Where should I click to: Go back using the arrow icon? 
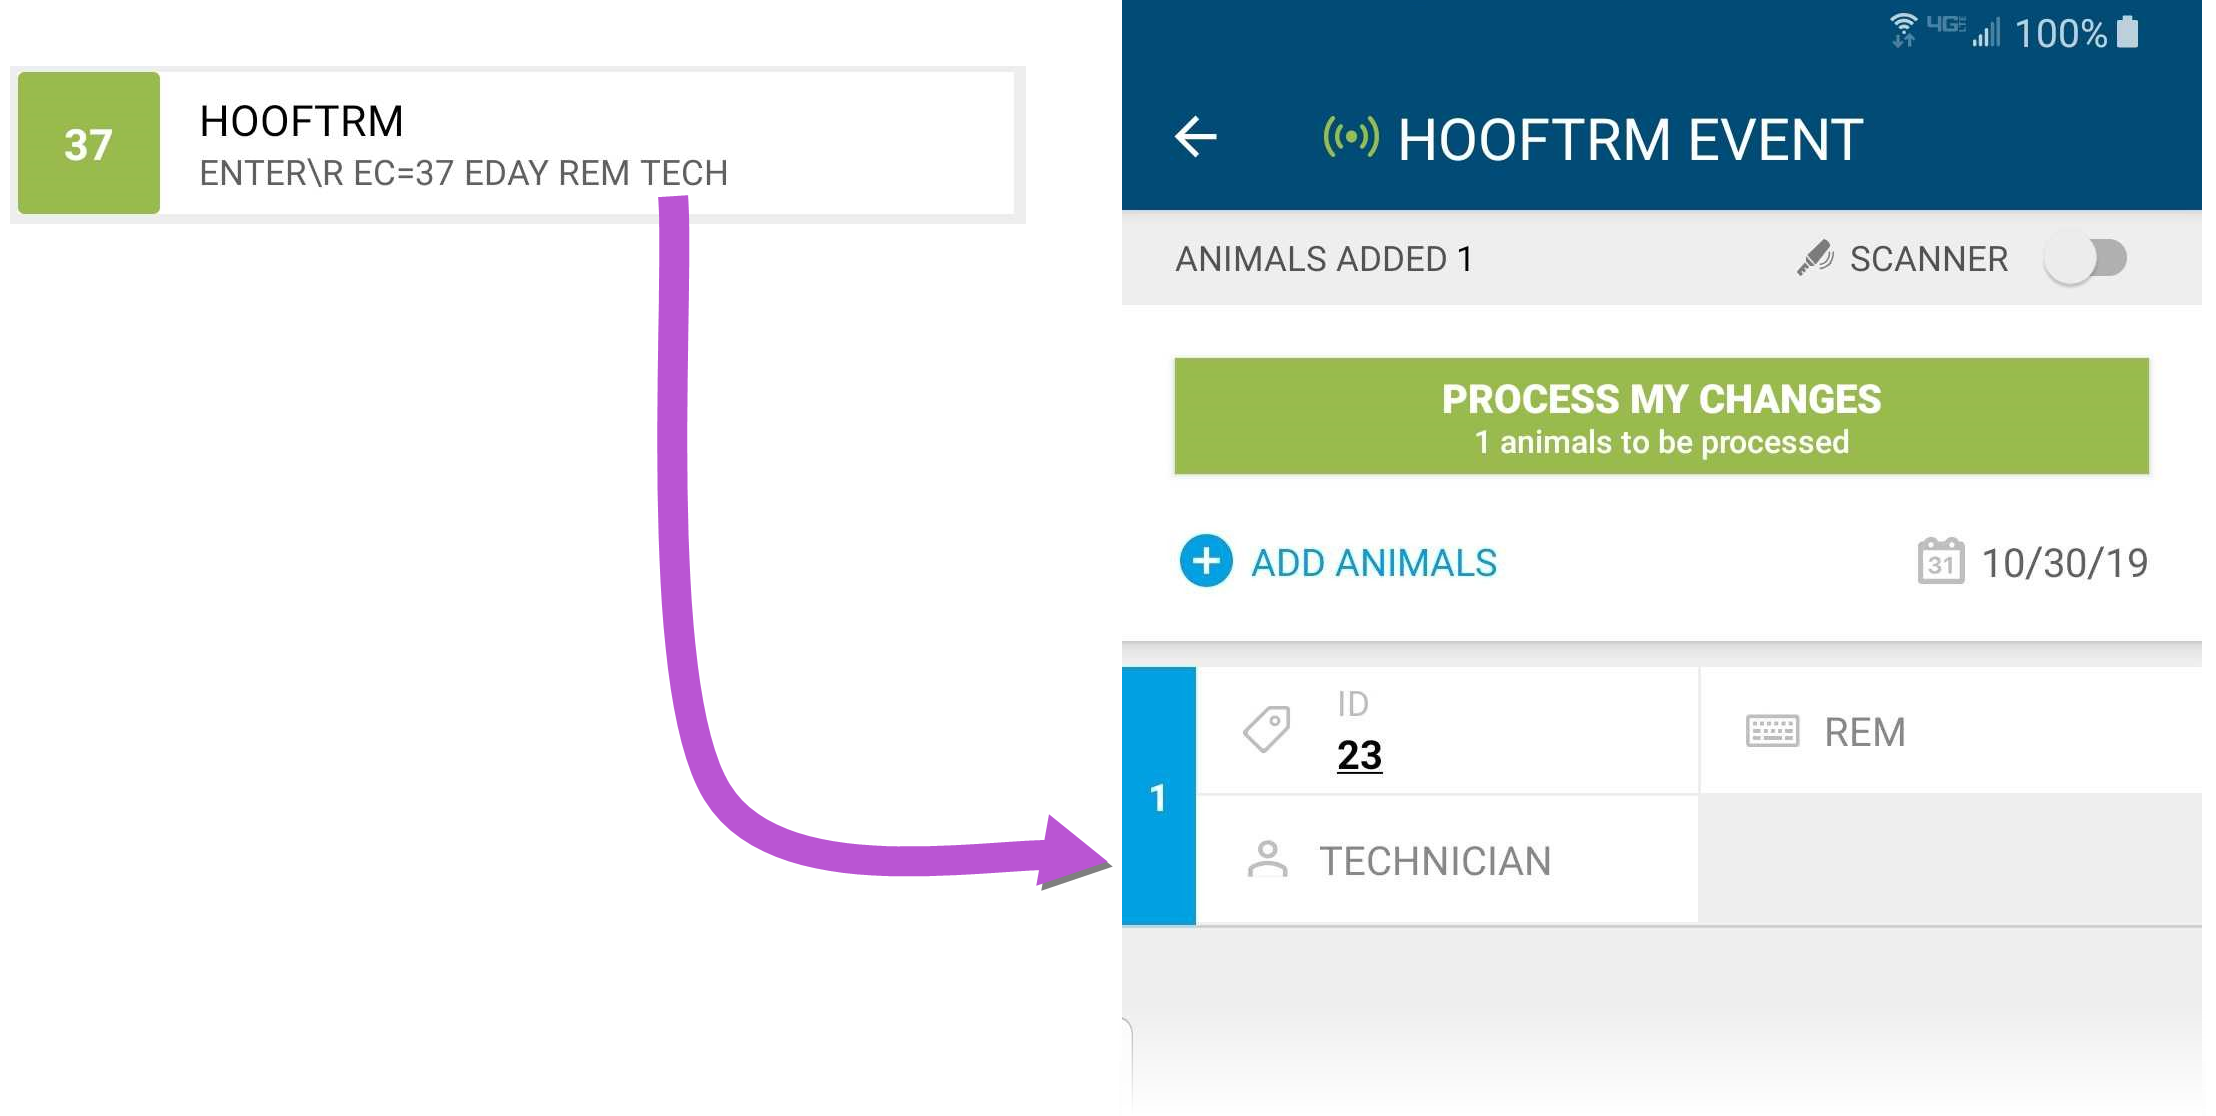coord(1196,137)
